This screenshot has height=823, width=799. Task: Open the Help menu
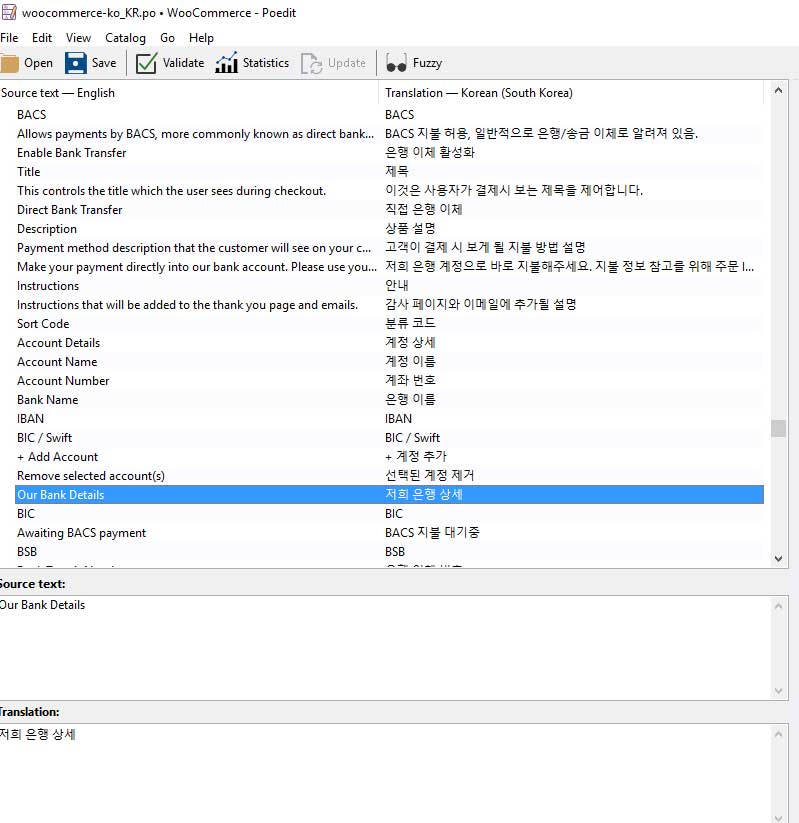201,38
